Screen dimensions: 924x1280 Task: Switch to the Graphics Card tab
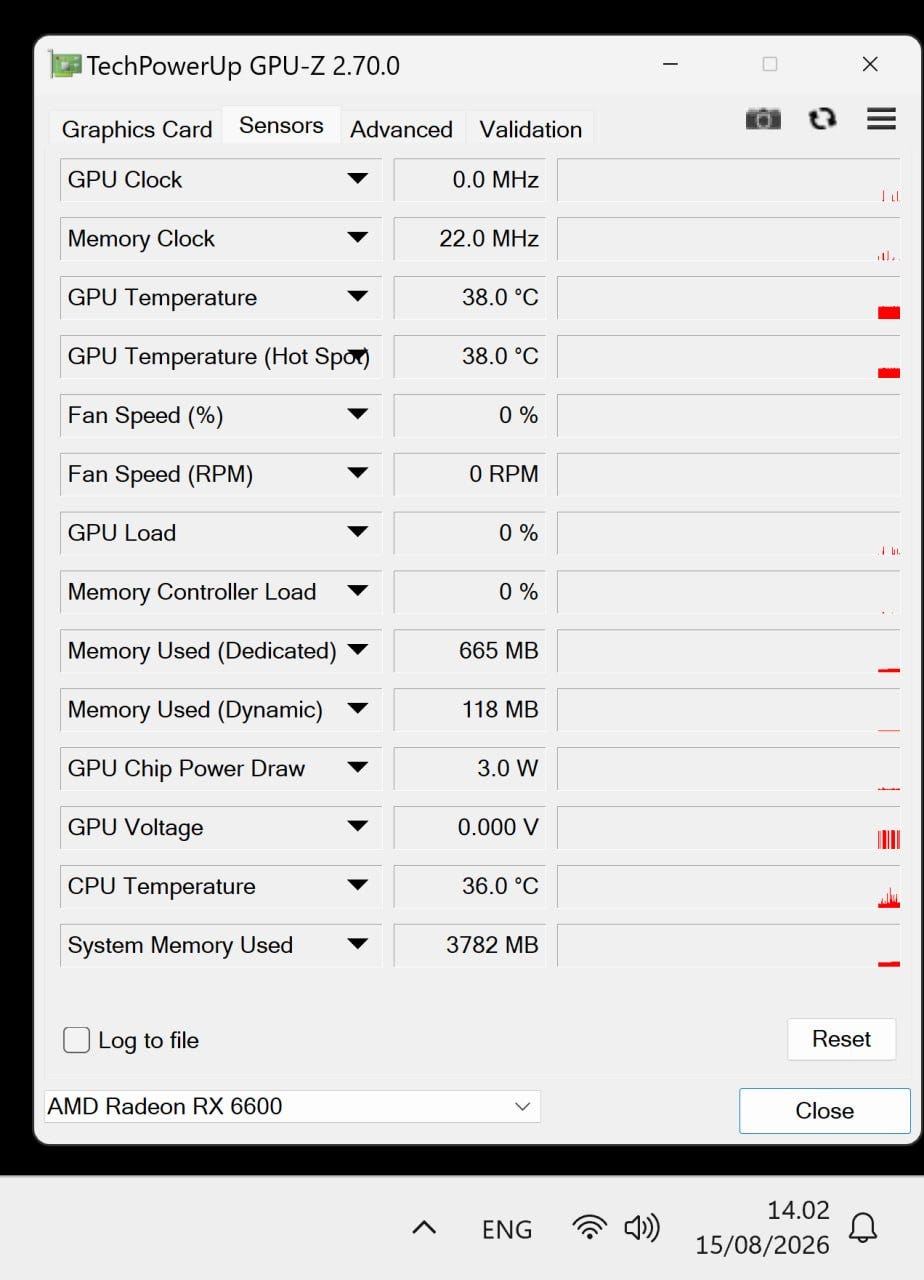point(137,129)
